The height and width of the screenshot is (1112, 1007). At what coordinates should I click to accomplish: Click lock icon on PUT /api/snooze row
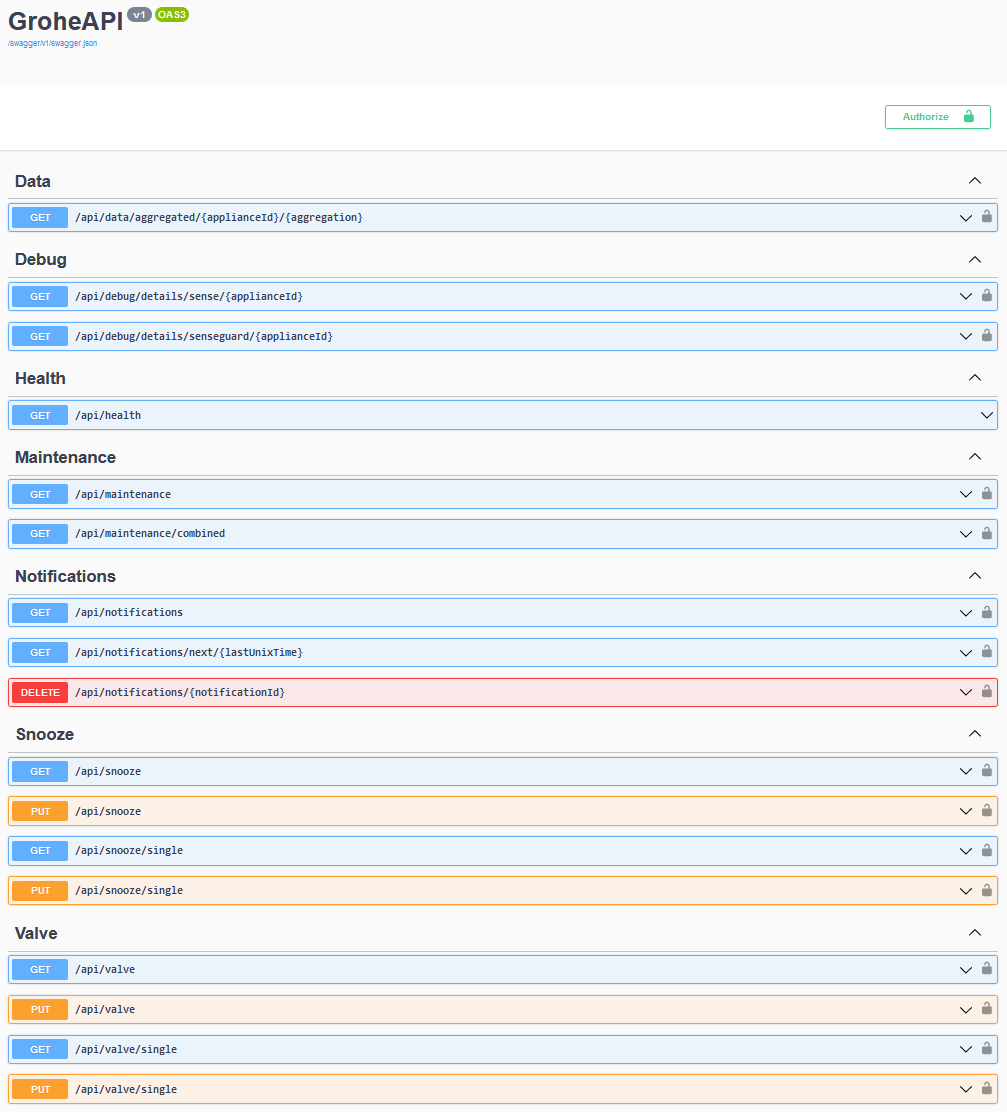986,810
